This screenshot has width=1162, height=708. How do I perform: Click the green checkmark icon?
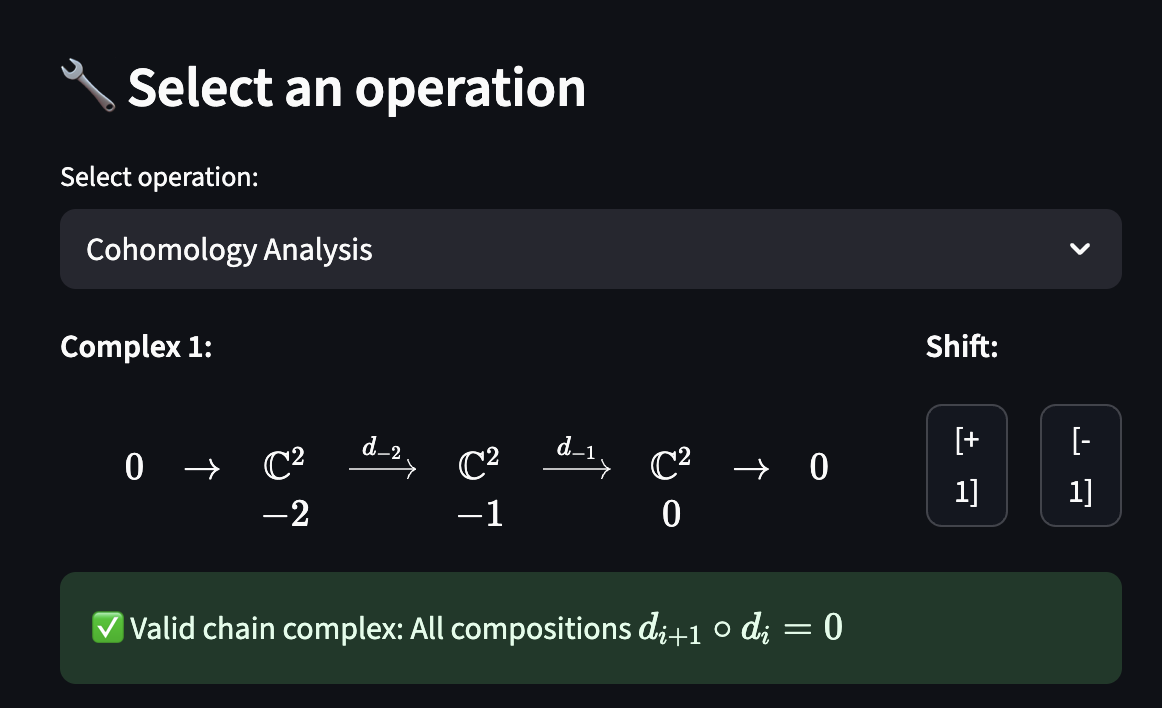[x=107, y=627]
